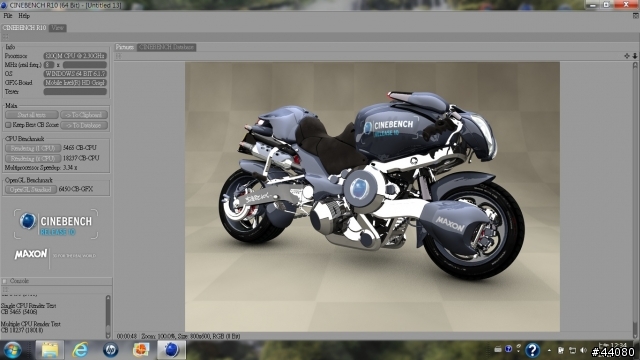Click the Cinebench sphere taskbar icon

pos(171,350)
